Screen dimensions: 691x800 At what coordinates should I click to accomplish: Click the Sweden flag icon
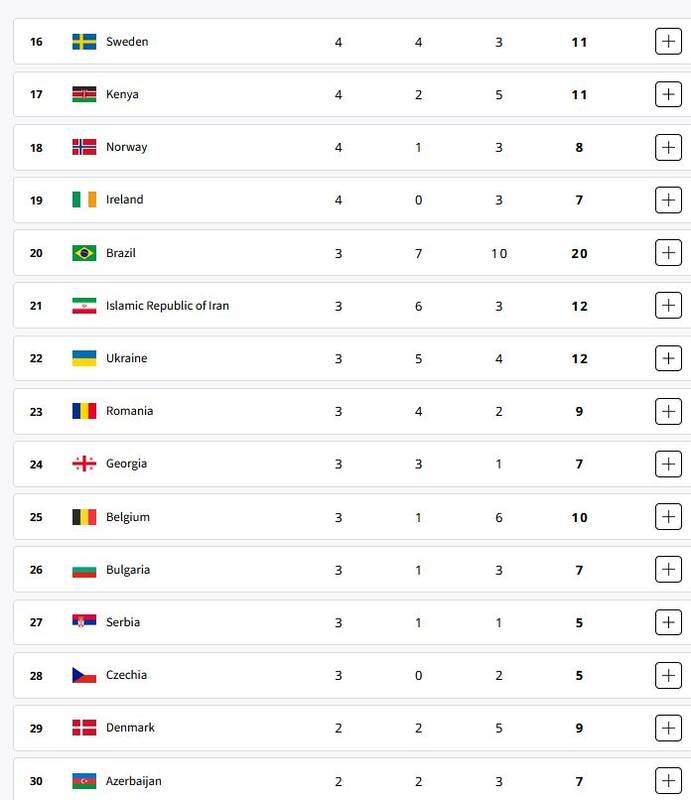[84, 42]
